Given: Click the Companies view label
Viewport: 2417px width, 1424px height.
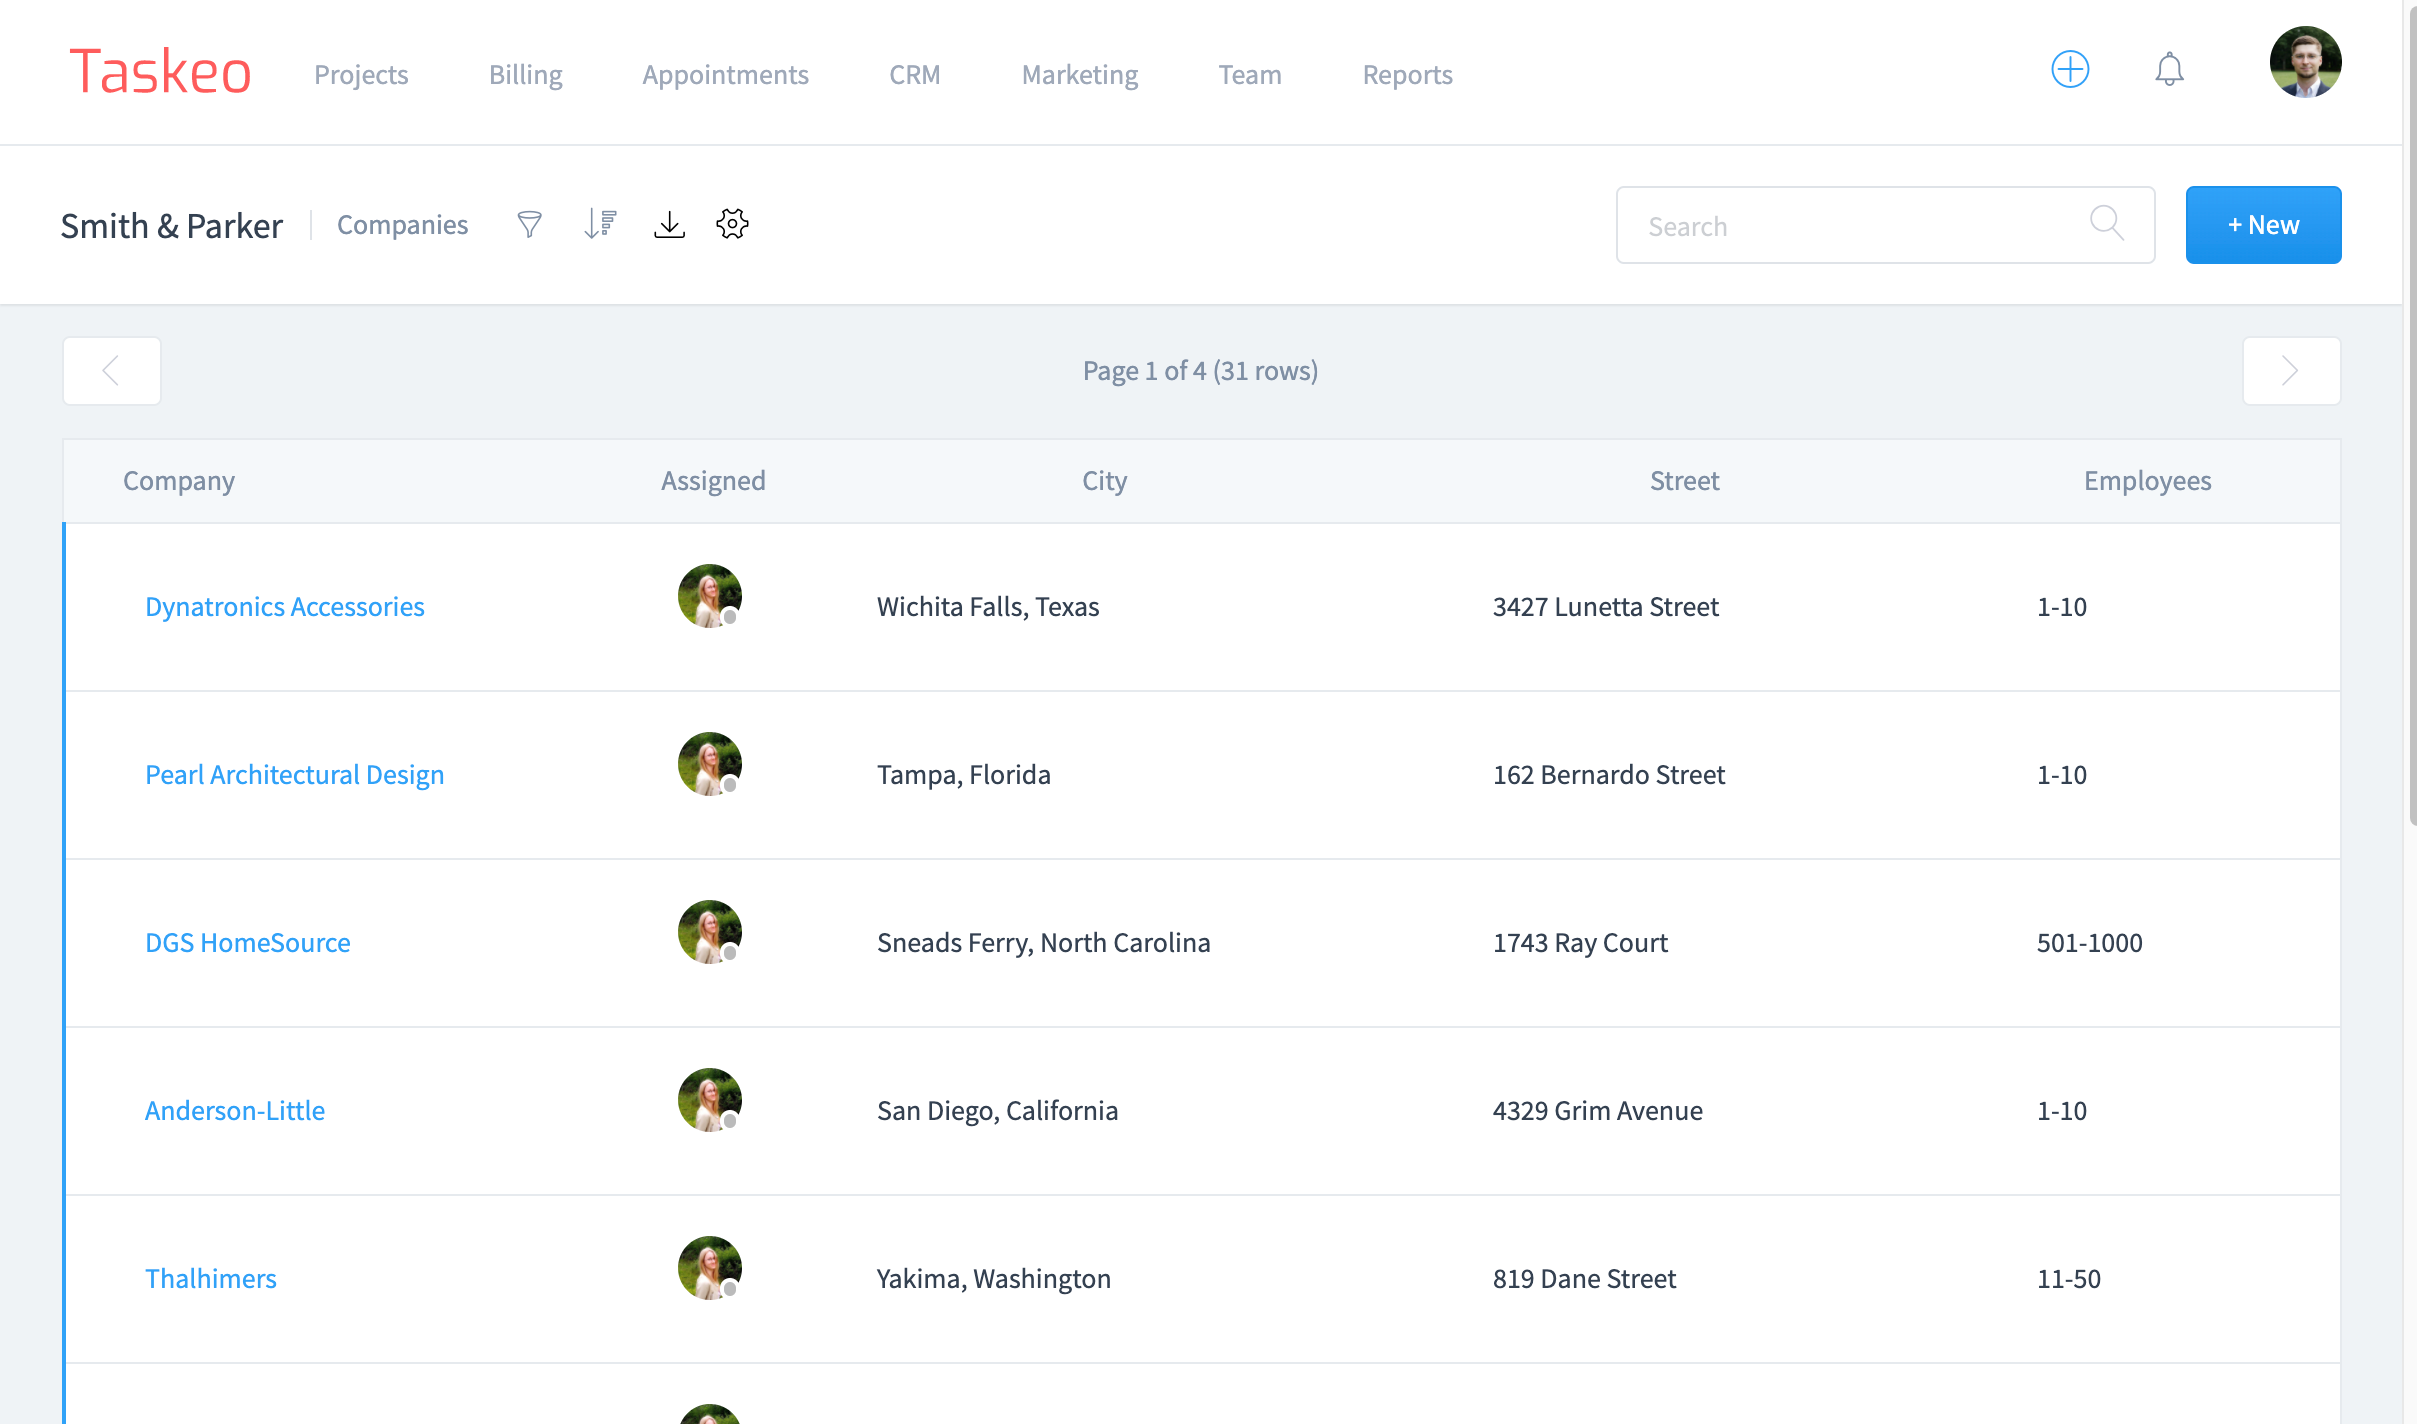Looking at the screenshot, I should tap(402, 224).
